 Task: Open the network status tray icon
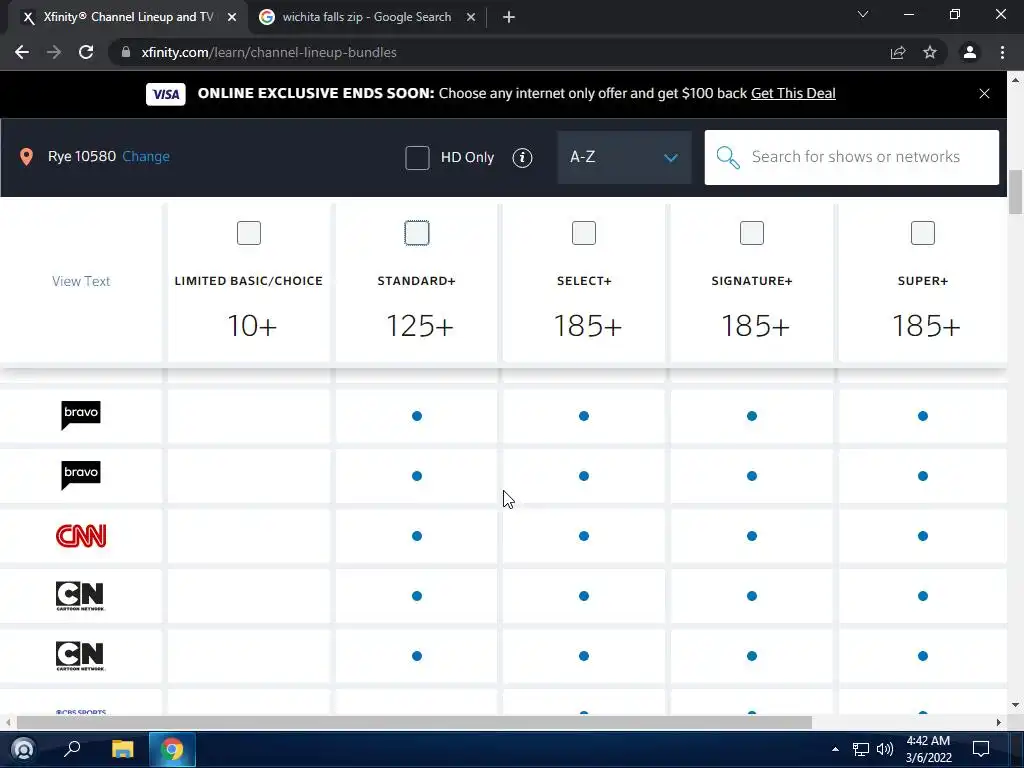[x=861, y=749]
